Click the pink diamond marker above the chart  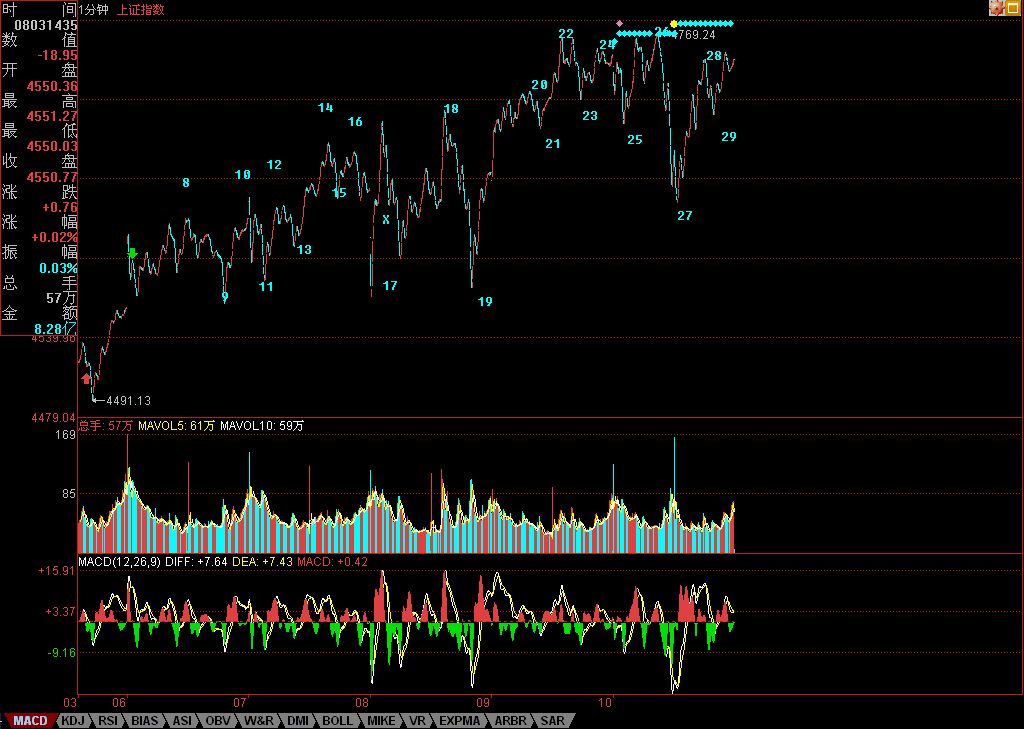click(x=619, y=23)
